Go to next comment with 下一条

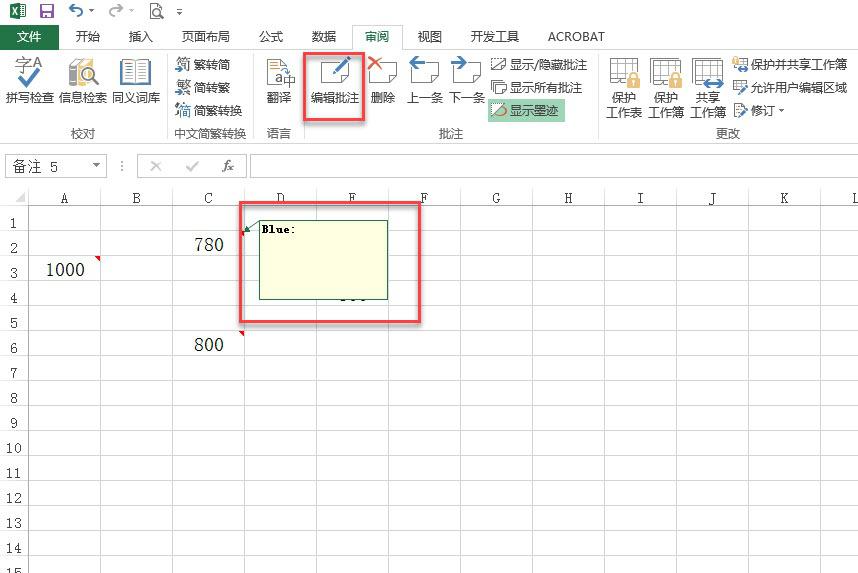[x=467, y=80]
